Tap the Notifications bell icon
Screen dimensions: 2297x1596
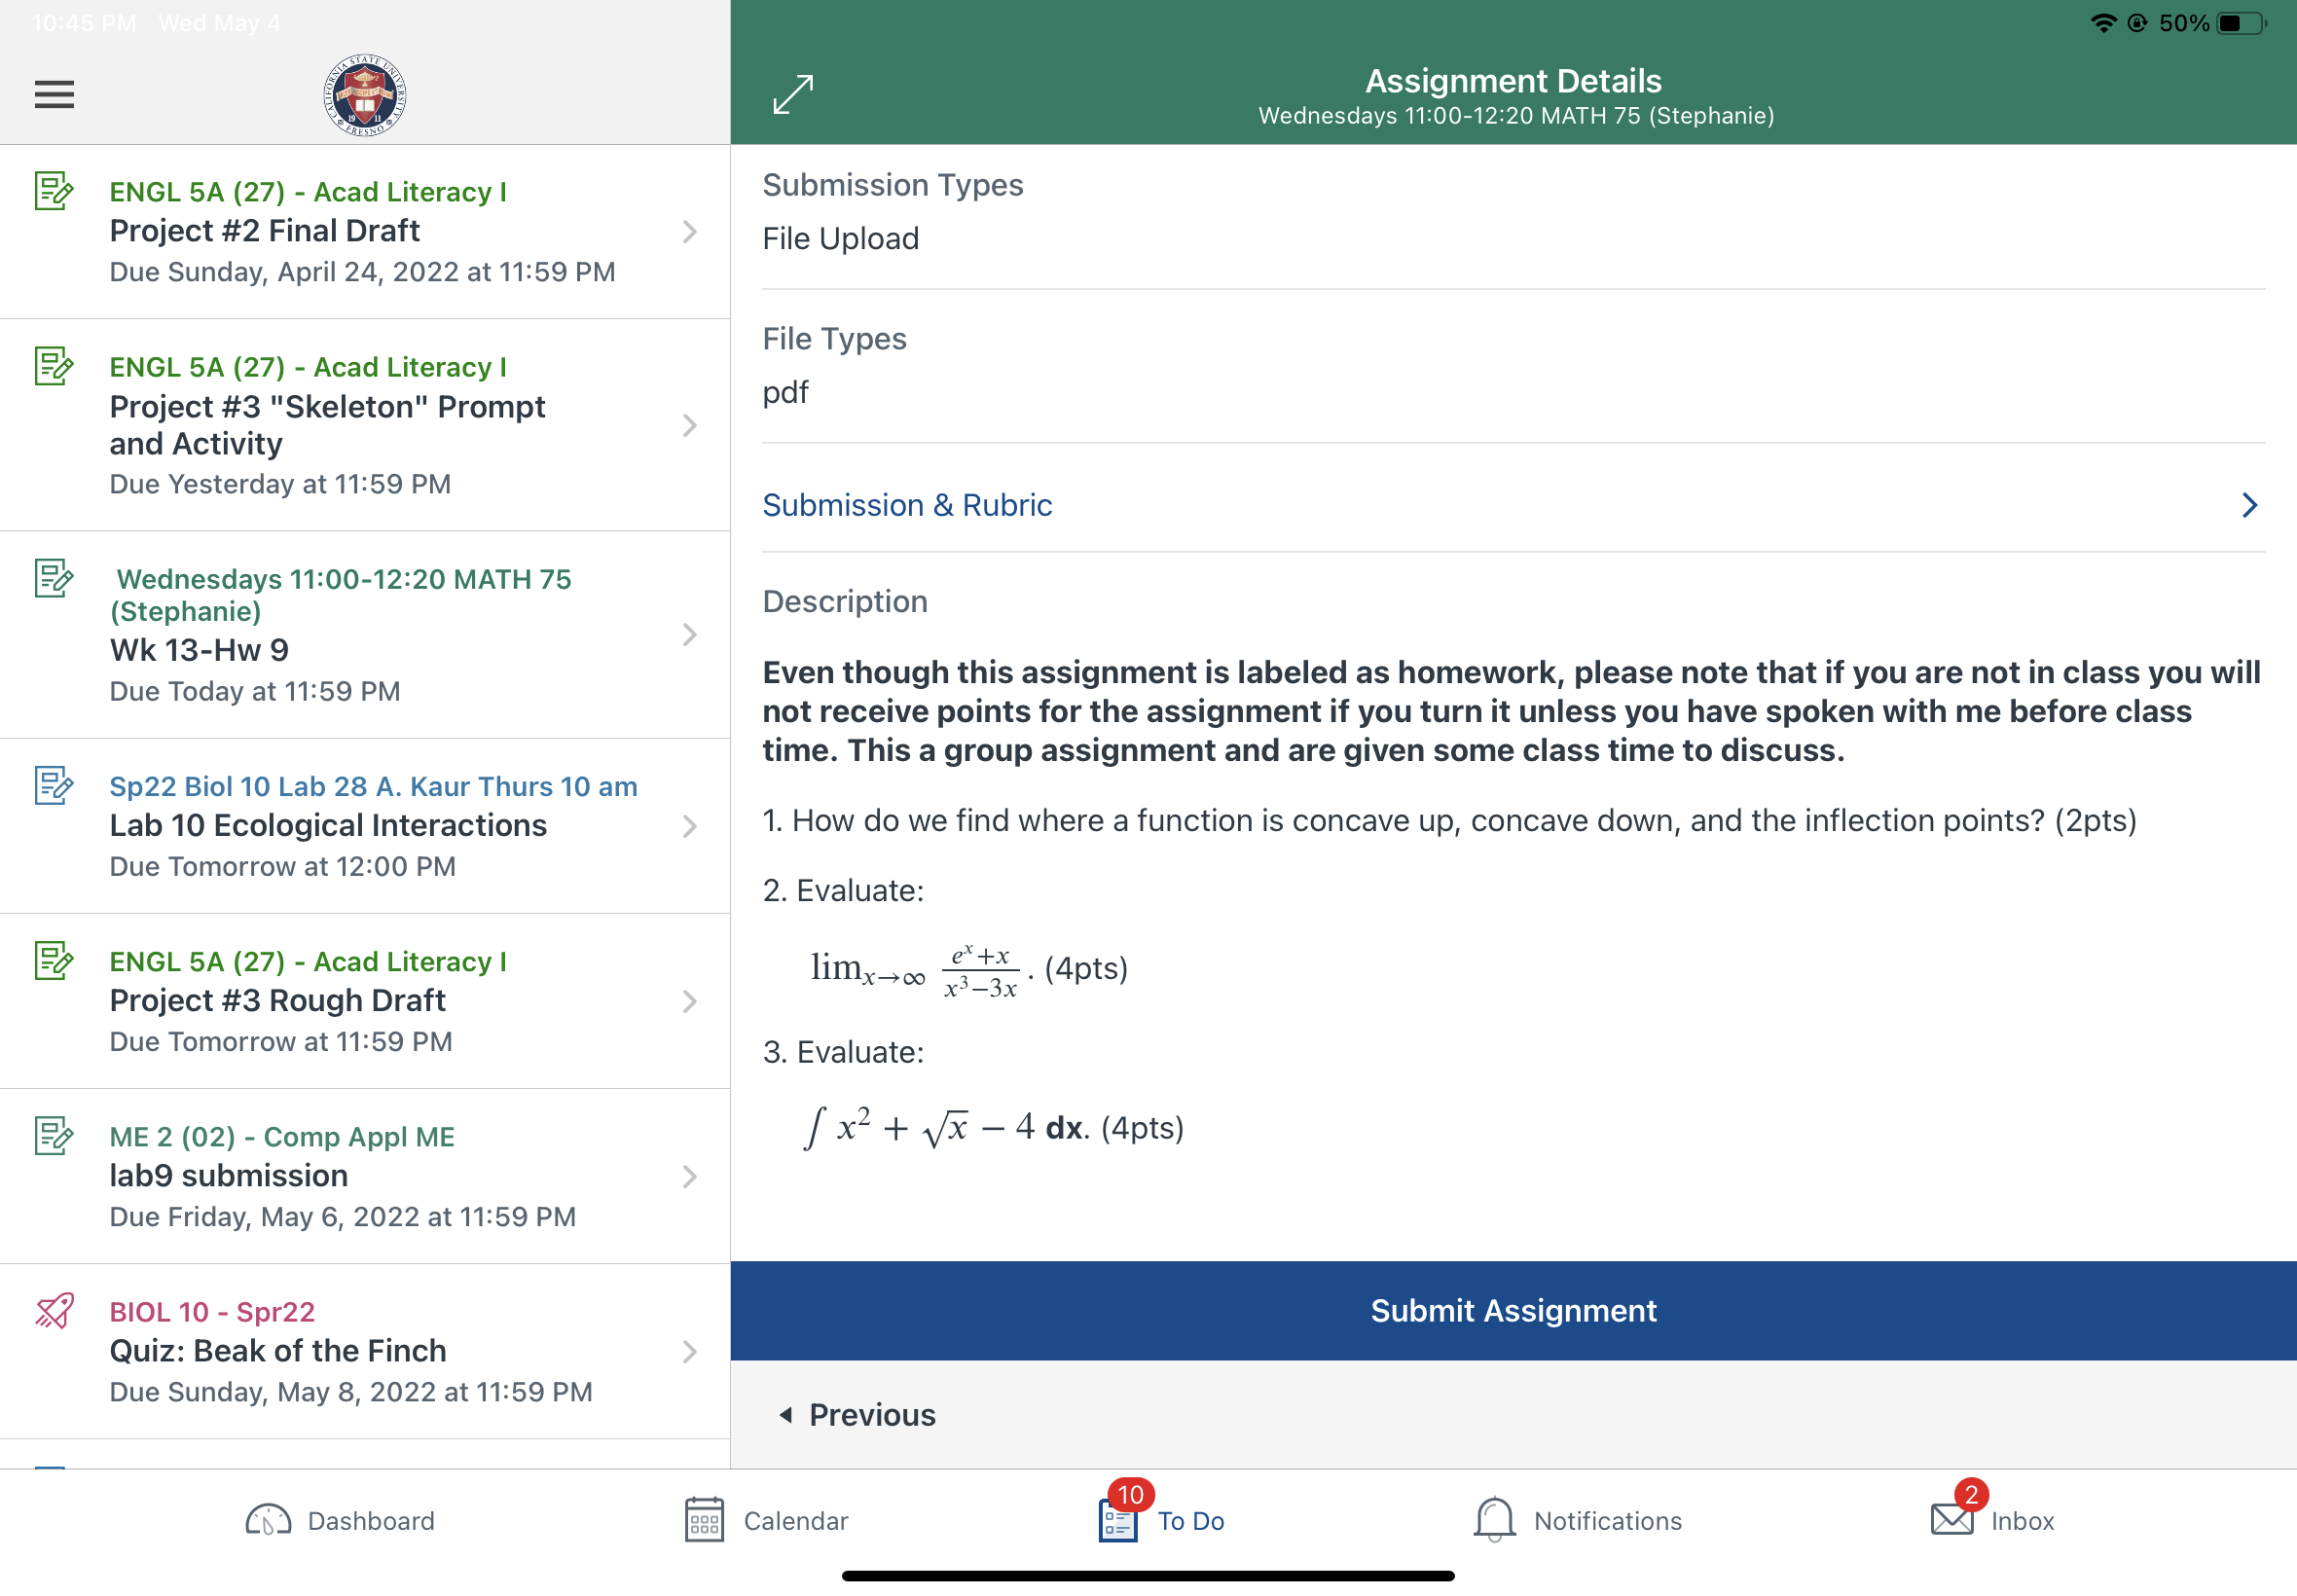[x=1494, y=1520]
